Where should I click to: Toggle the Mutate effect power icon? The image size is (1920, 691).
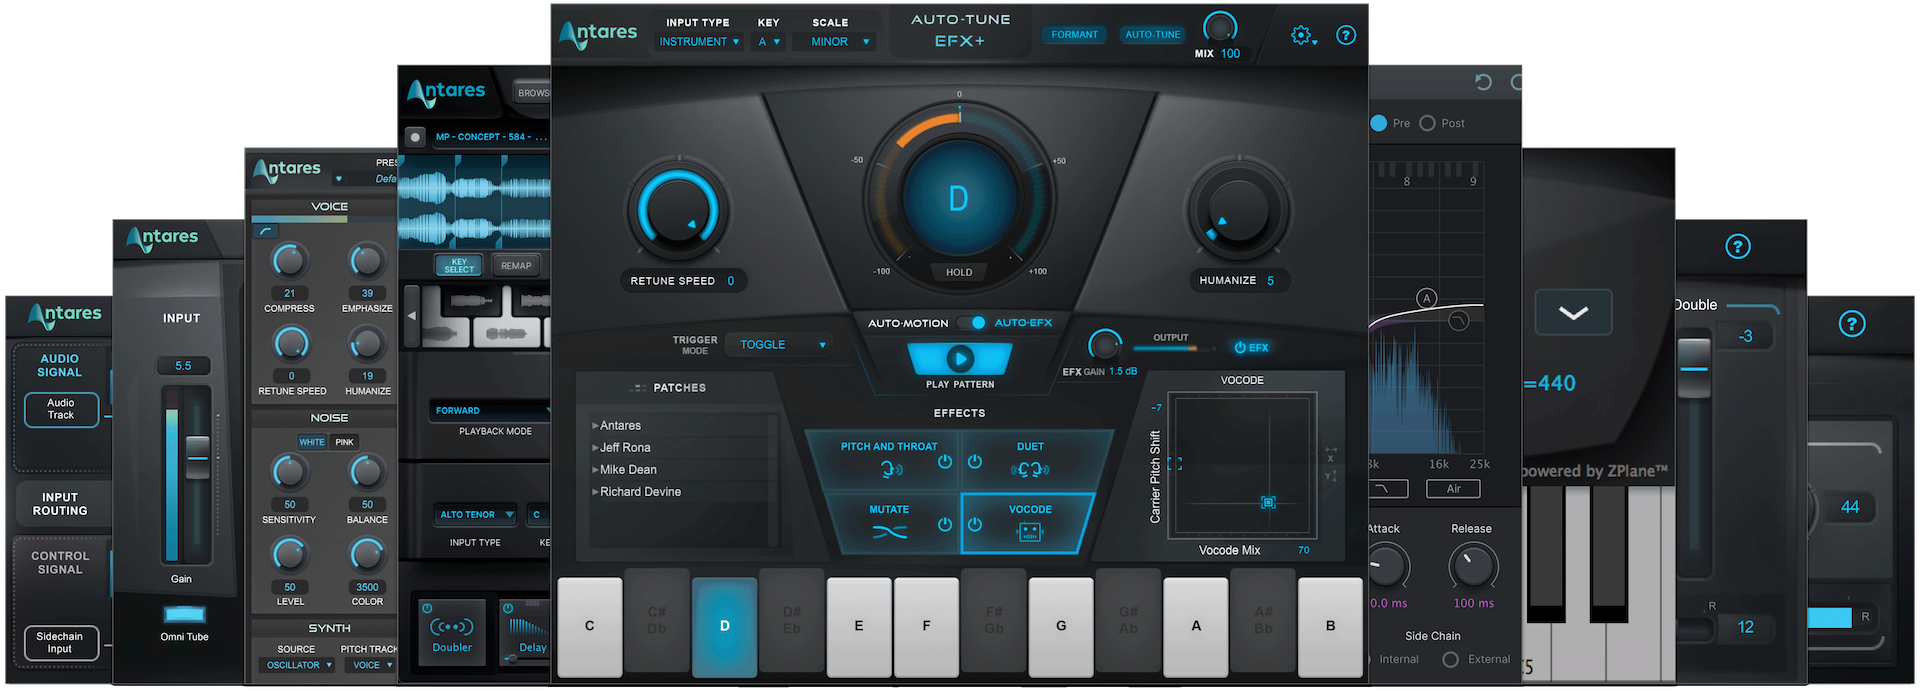tap(944, 525)
